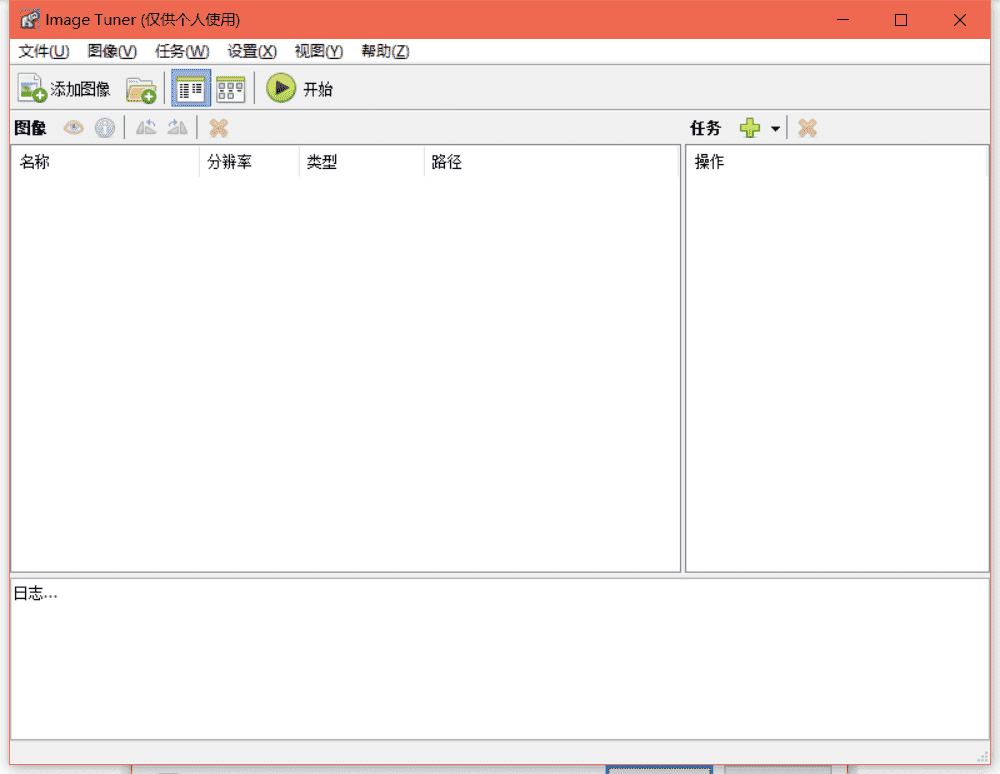Close the Image Tuner window
The height and width of the screenshot is (774, 1000).
pos(959,20)
